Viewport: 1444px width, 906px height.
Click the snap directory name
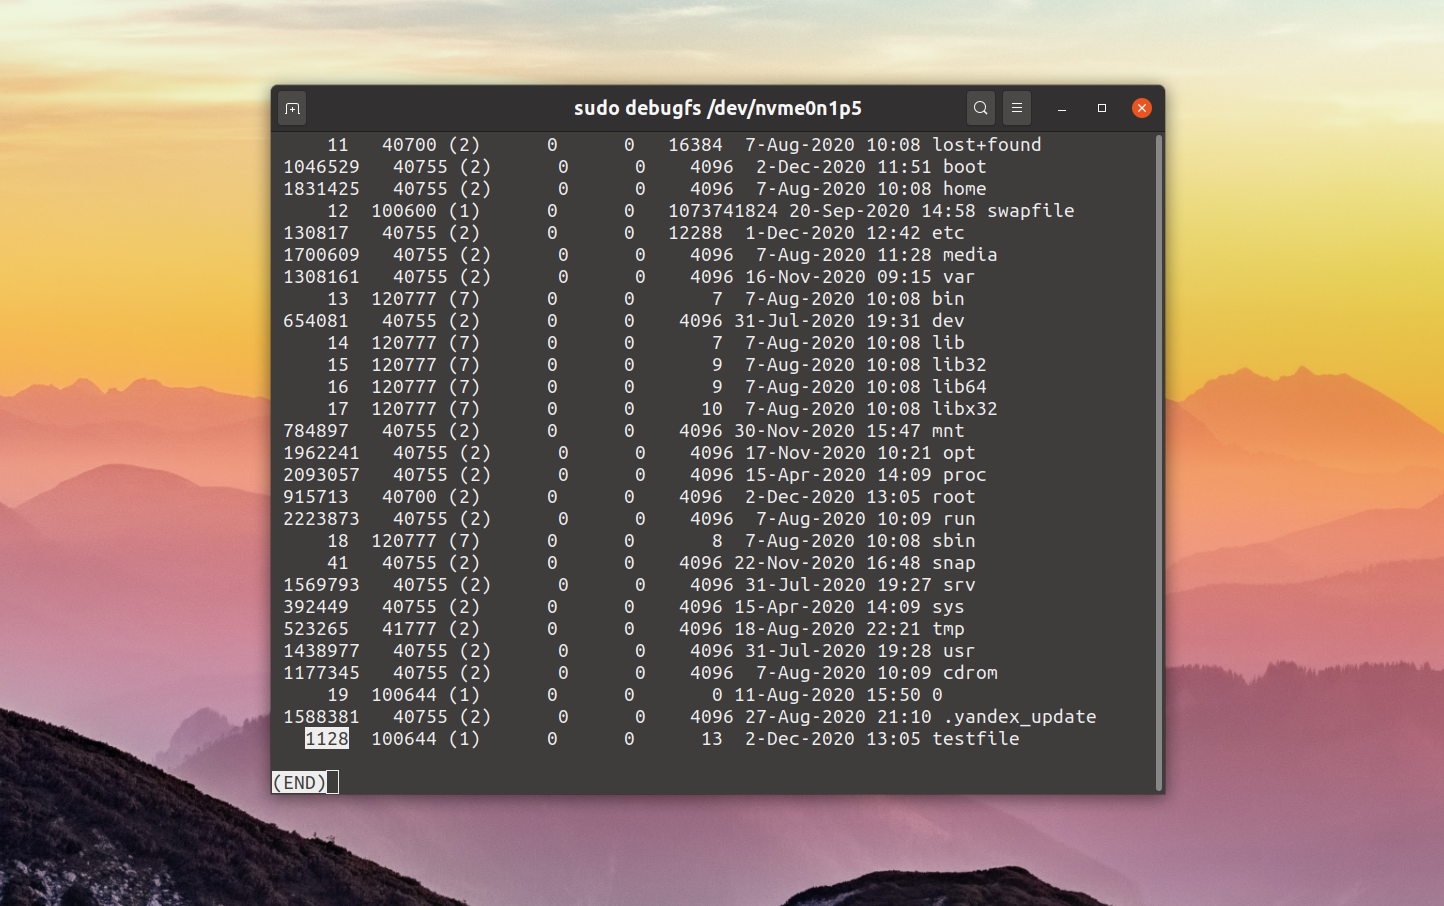[x=953, y=563]
